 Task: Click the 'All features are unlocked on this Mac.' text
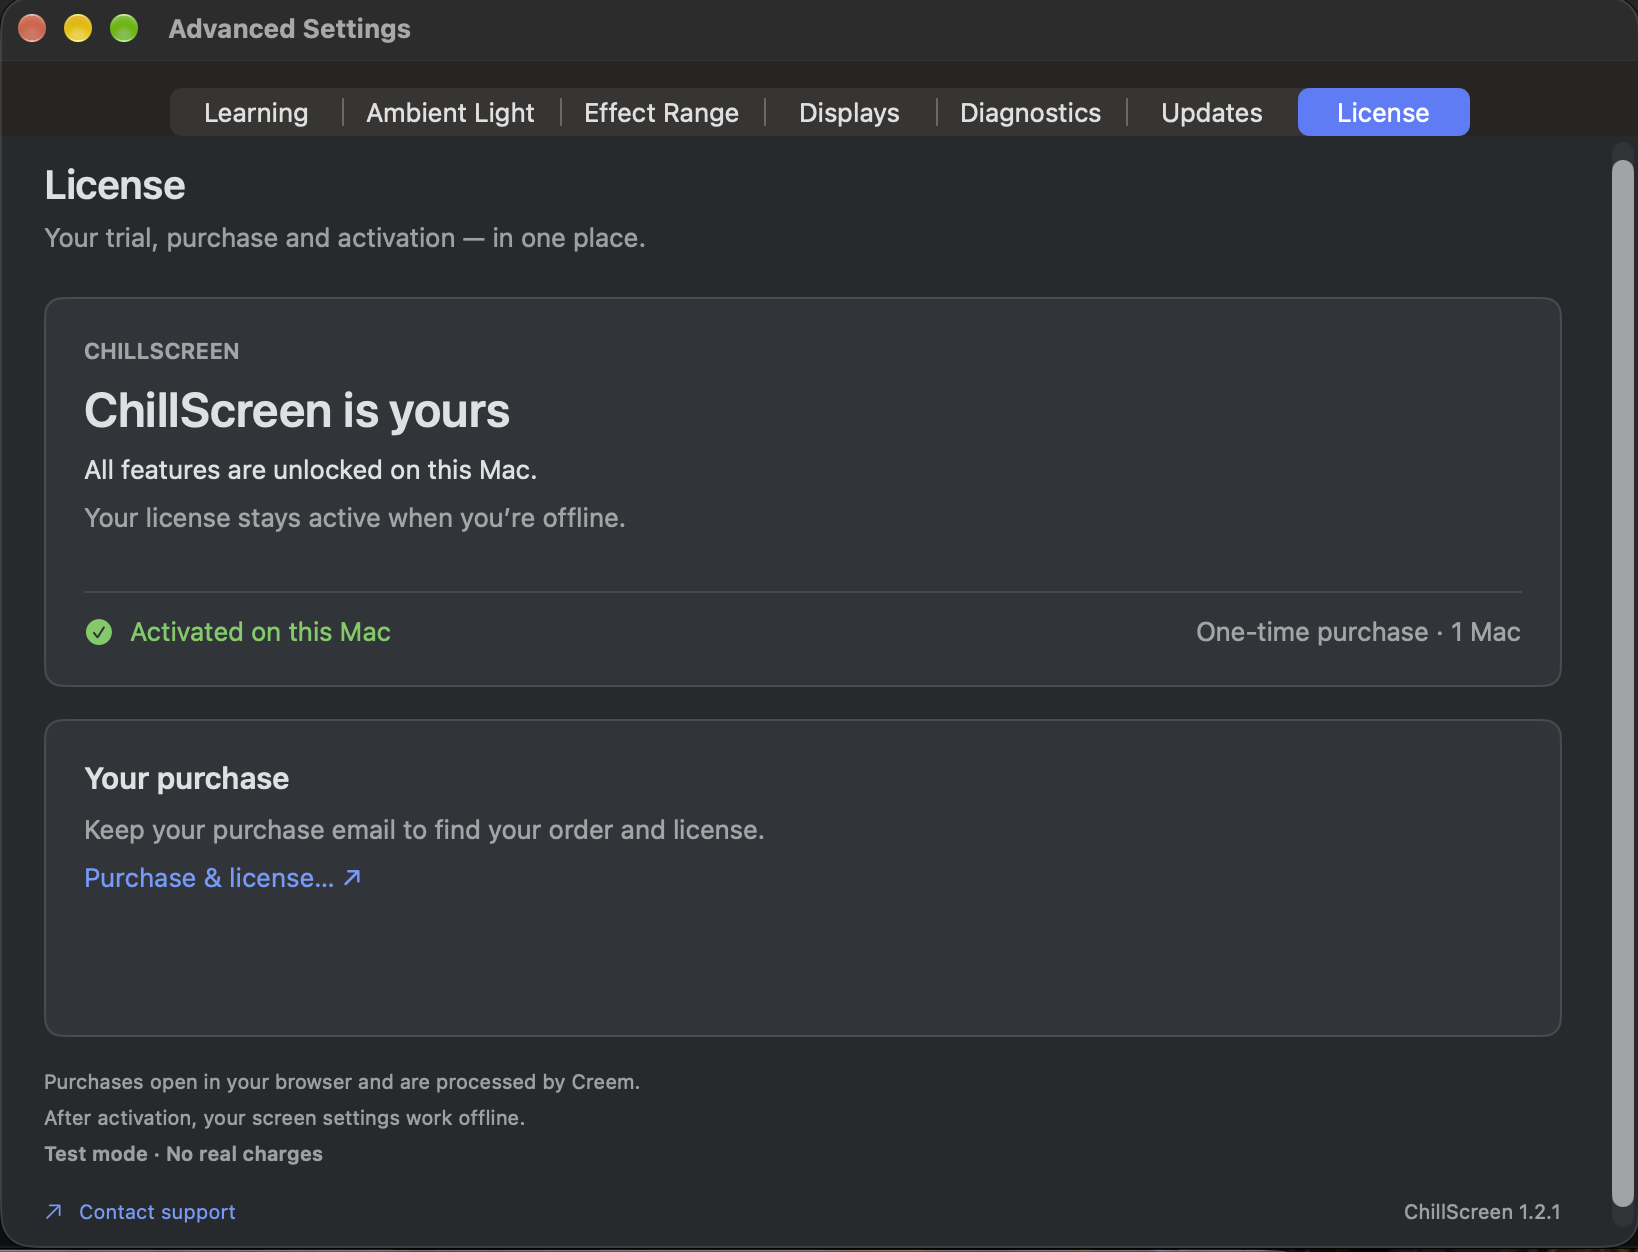pyautogui.click(x=311, y=470)
